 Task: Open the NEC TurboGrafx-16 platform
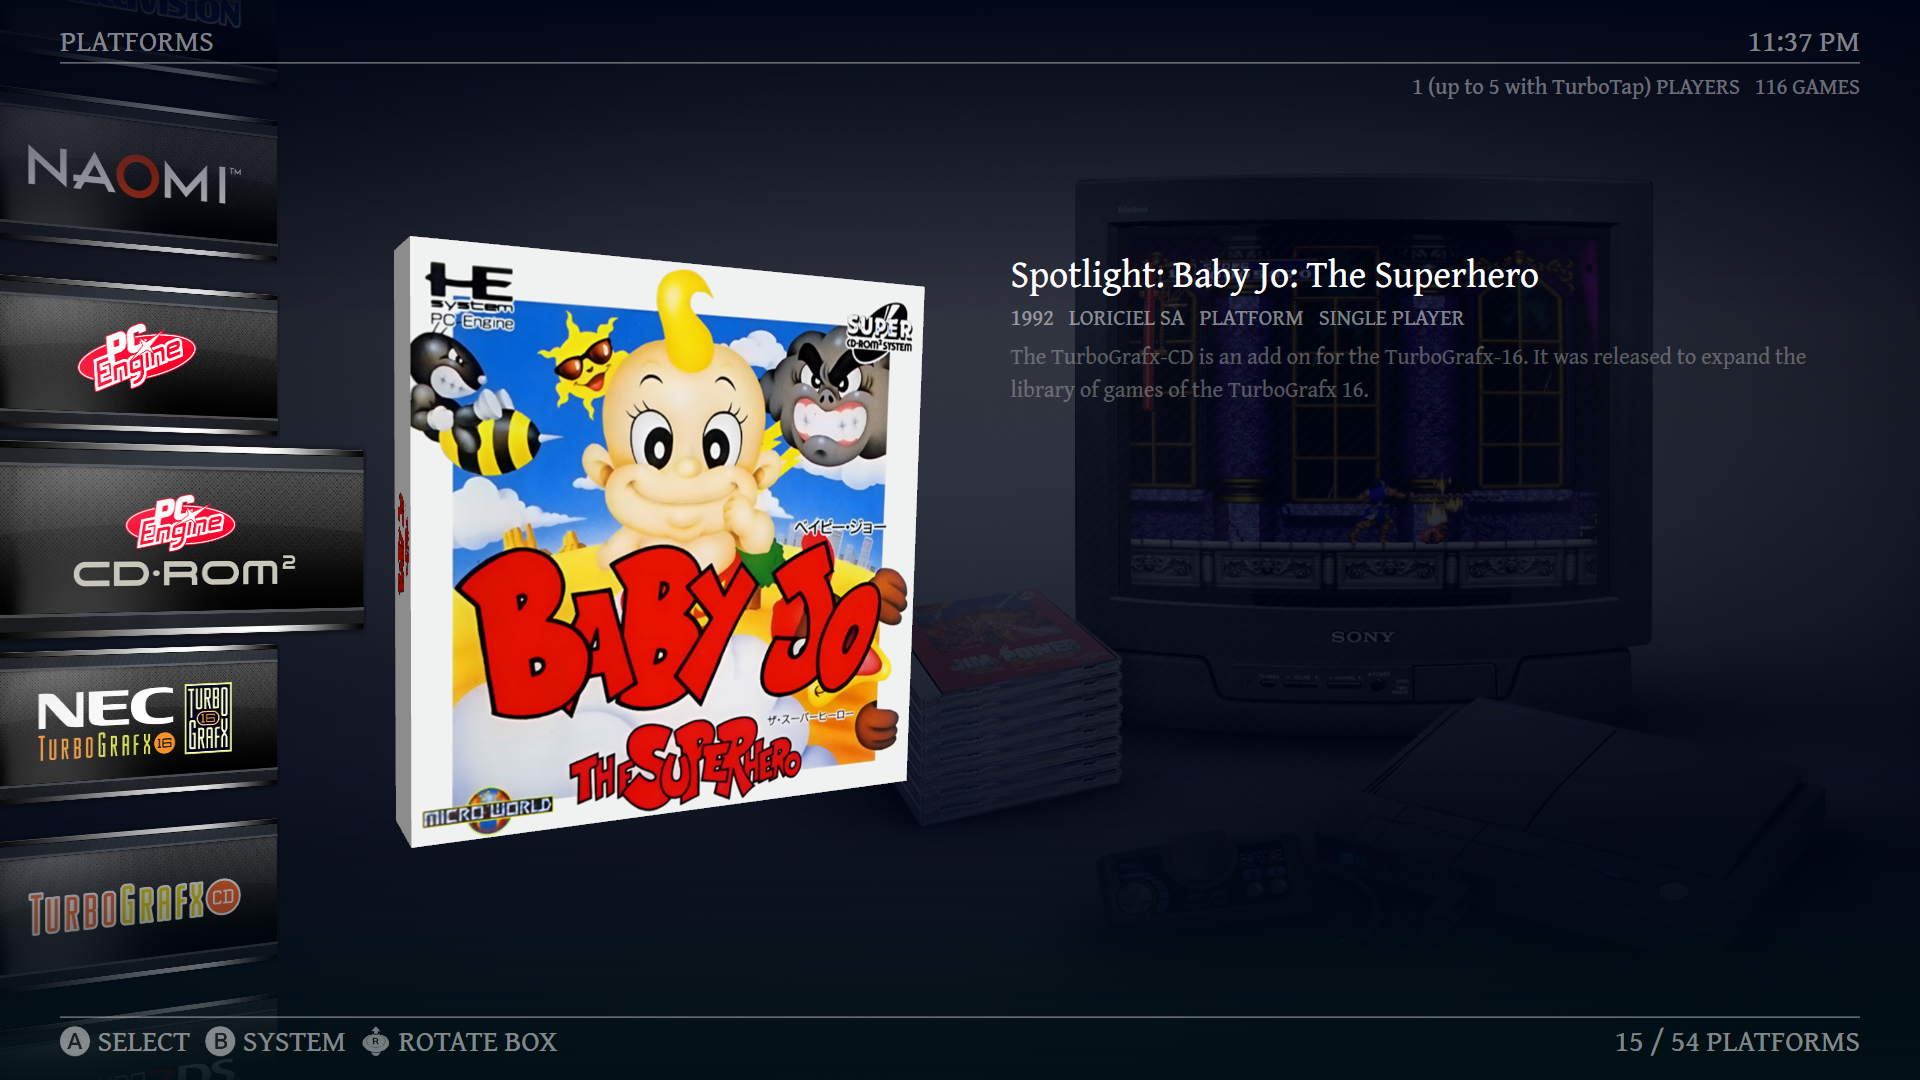[135, 720]
